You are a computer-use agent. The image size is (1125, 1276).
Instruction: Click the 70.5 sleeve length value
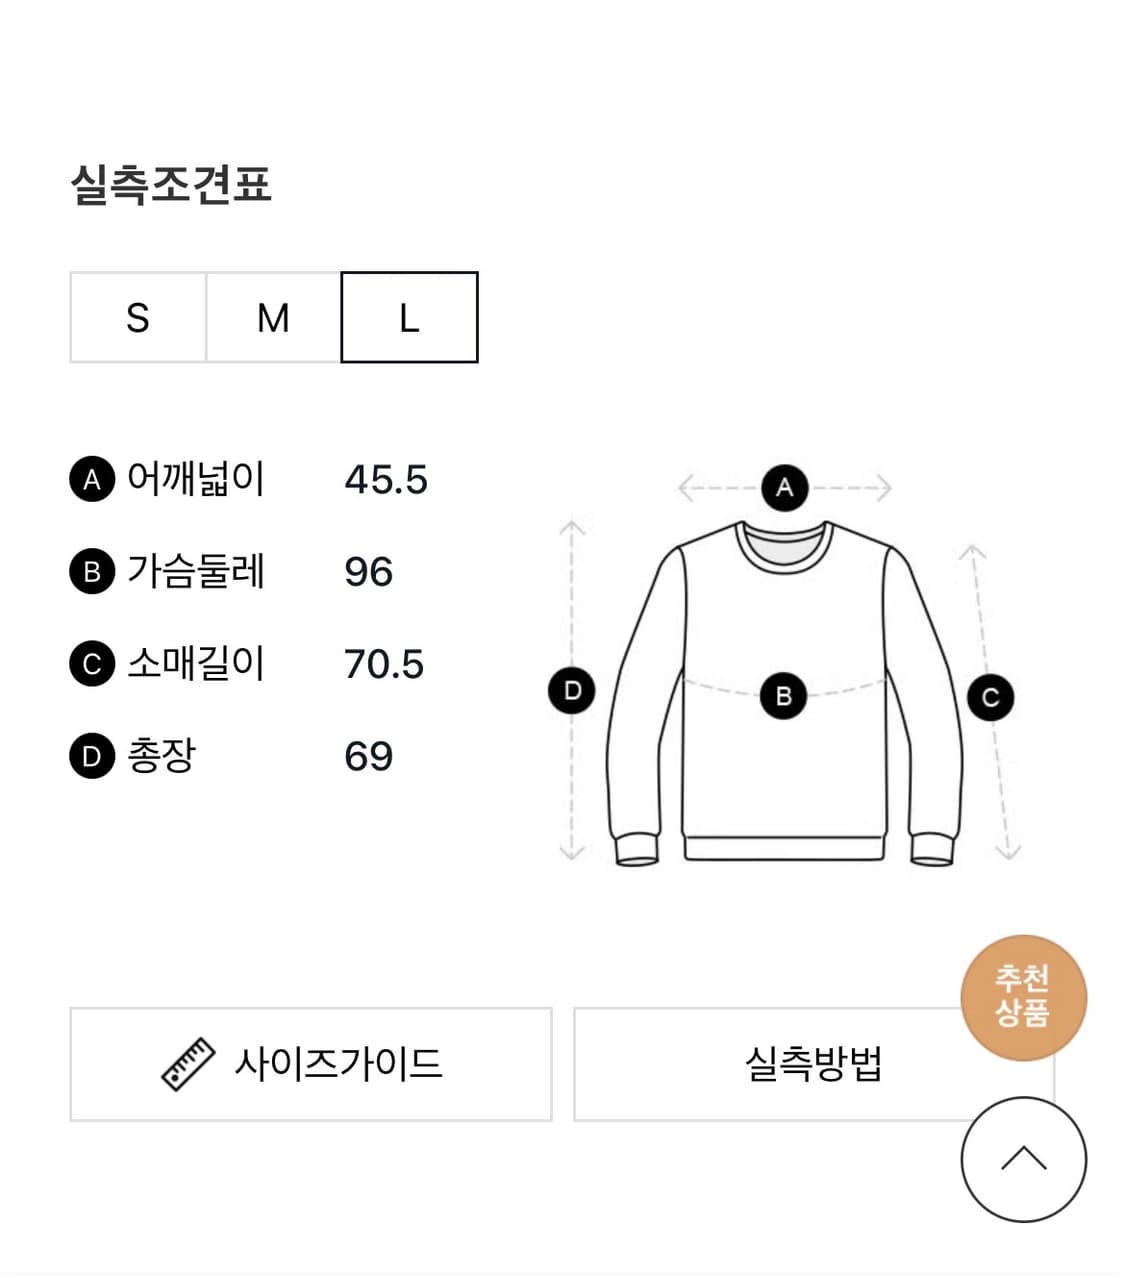(x=384, y=664)
